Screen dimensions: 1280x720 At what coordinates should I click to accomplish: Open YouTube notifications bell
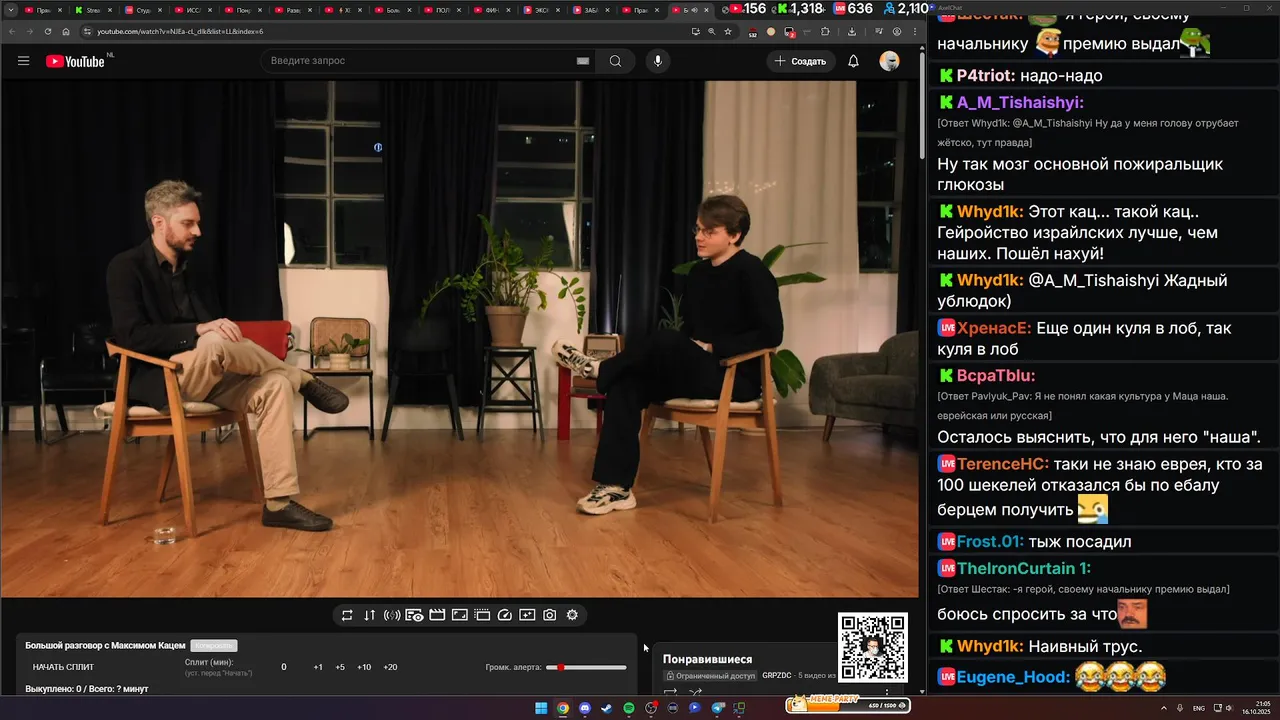[x=853, y=61]
